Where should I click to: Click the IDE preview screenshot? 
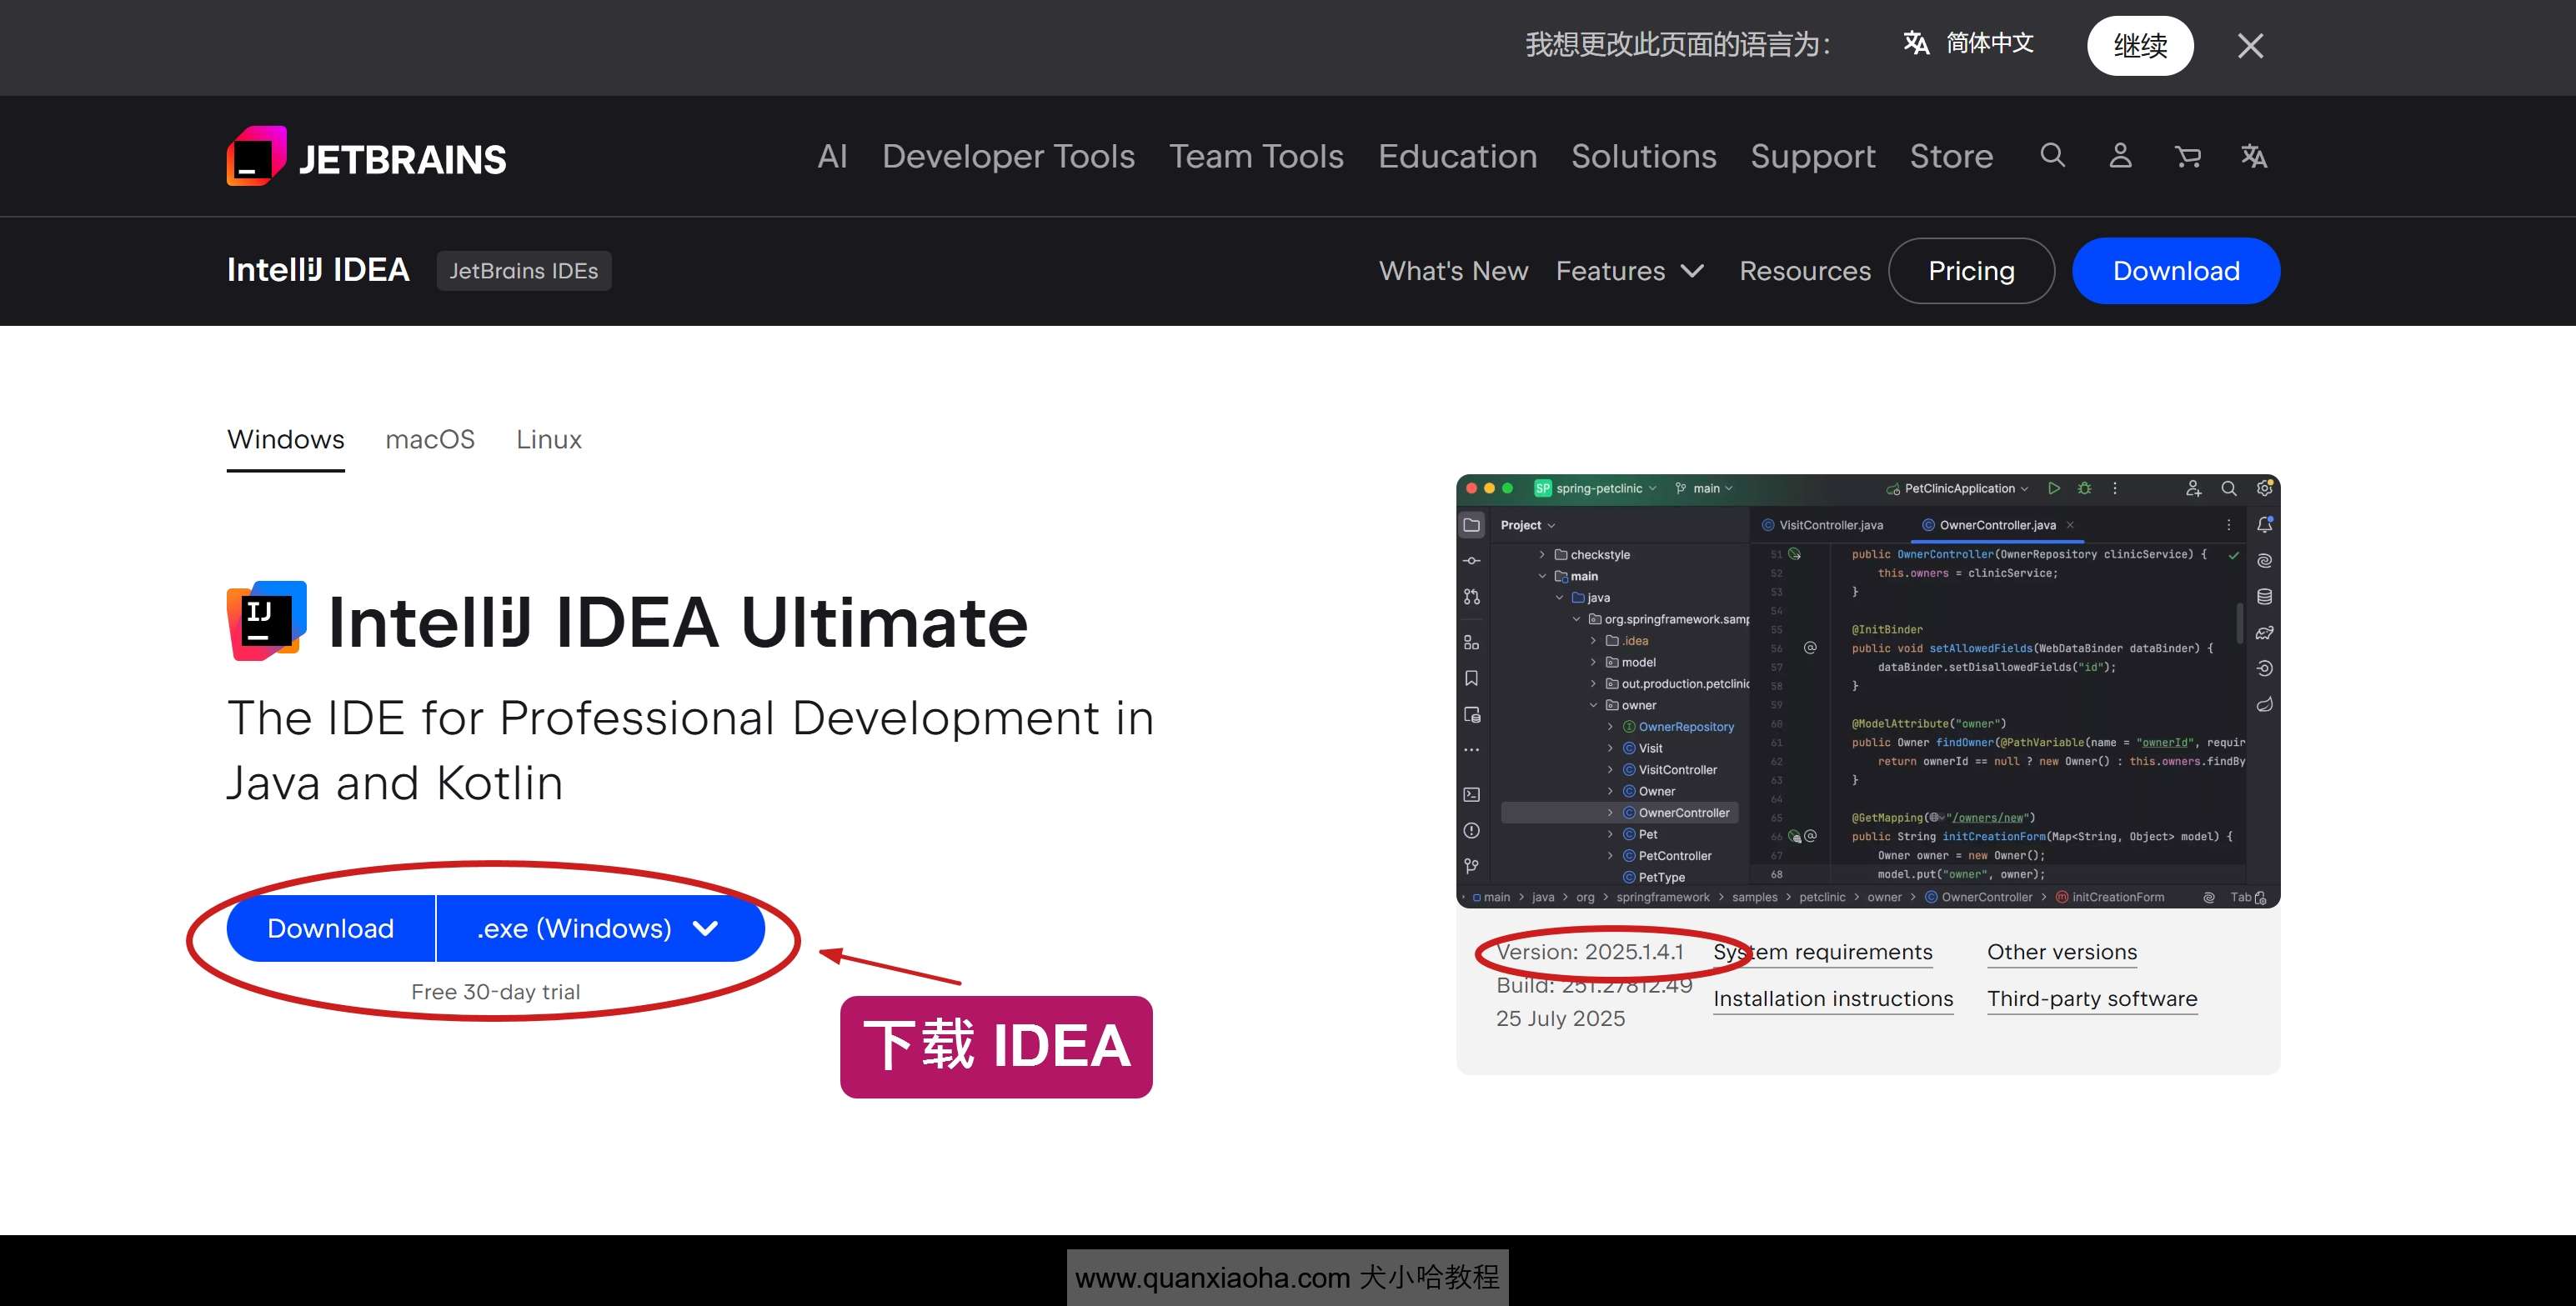1868,691
